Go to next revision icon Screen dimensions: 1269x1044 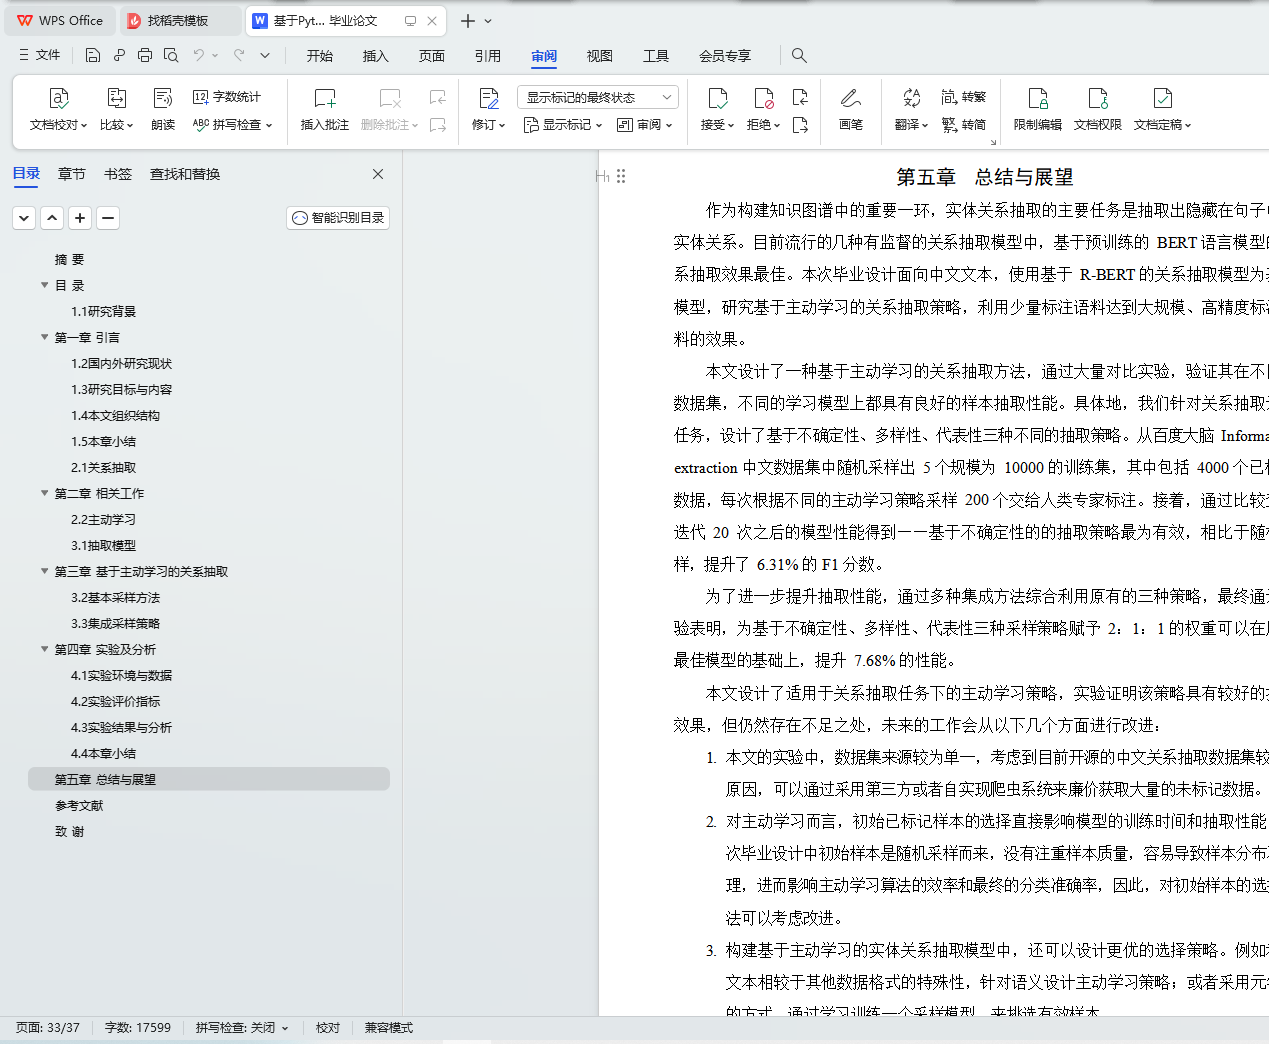pos(800,125)
